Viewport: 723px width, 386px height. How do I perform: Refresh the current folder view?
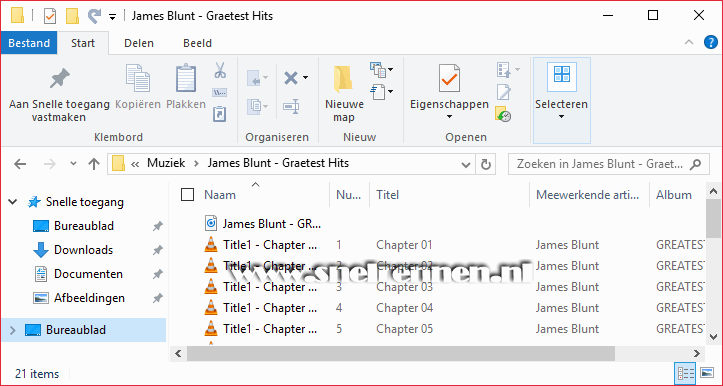click(x=486, y=164)
